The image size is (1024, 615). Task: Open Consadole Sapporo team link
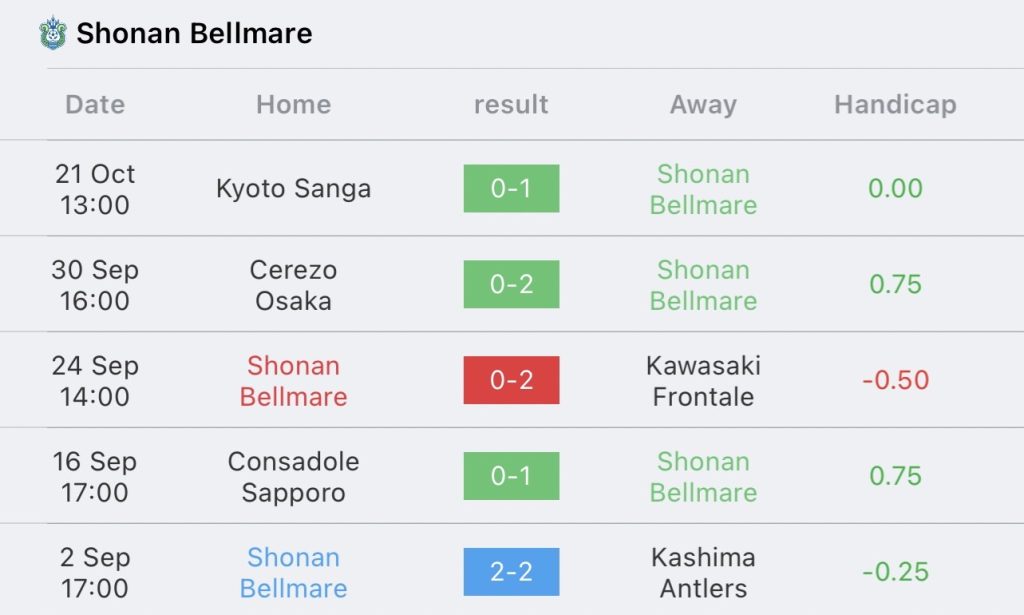[293, 477]
